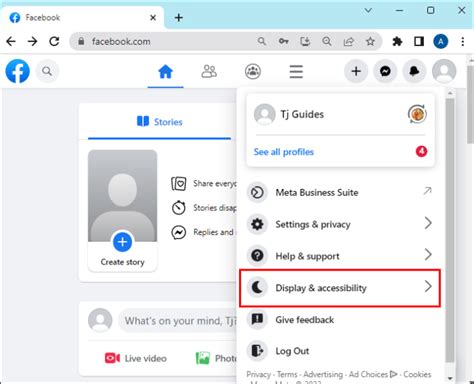Open Ad Choices footer link
The height and width of the screenshot is (384, 474).
click(373, 374)
